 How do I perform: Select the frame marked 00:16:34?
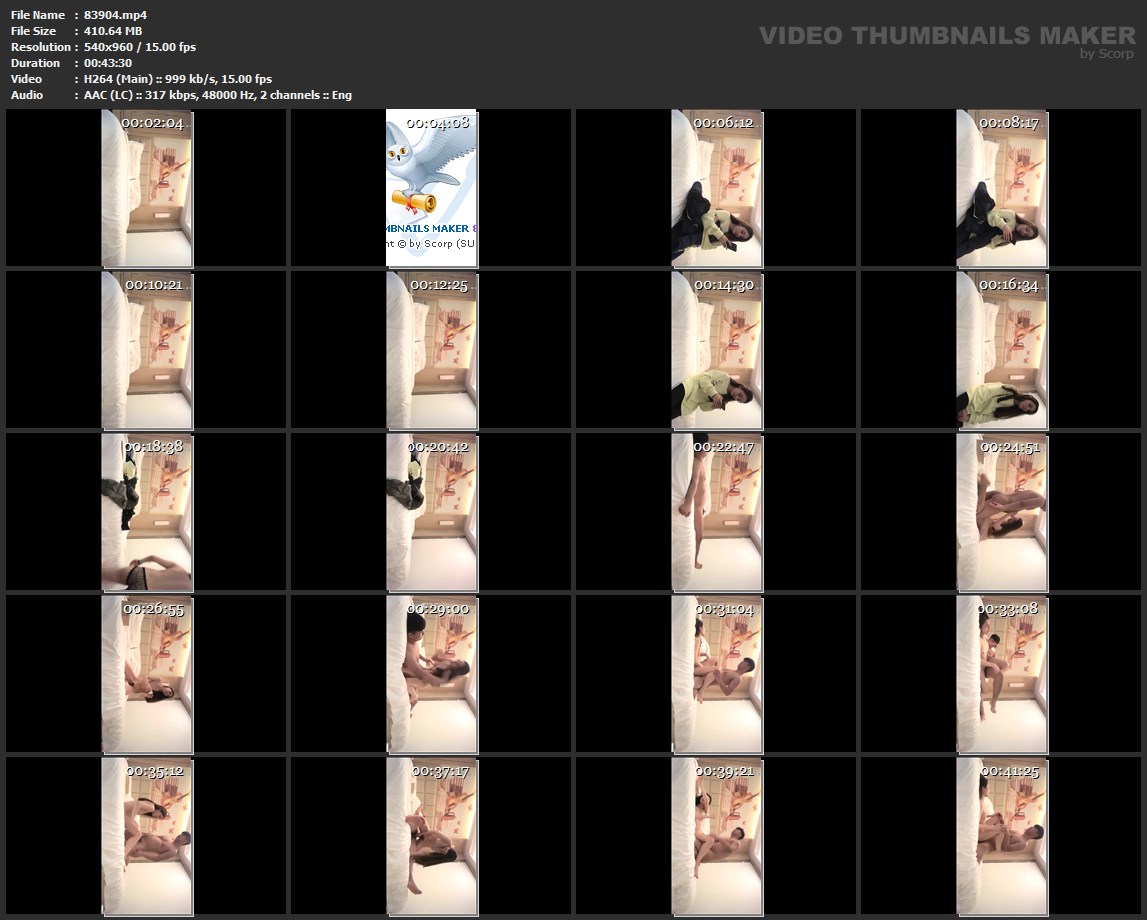(1001, 350)
